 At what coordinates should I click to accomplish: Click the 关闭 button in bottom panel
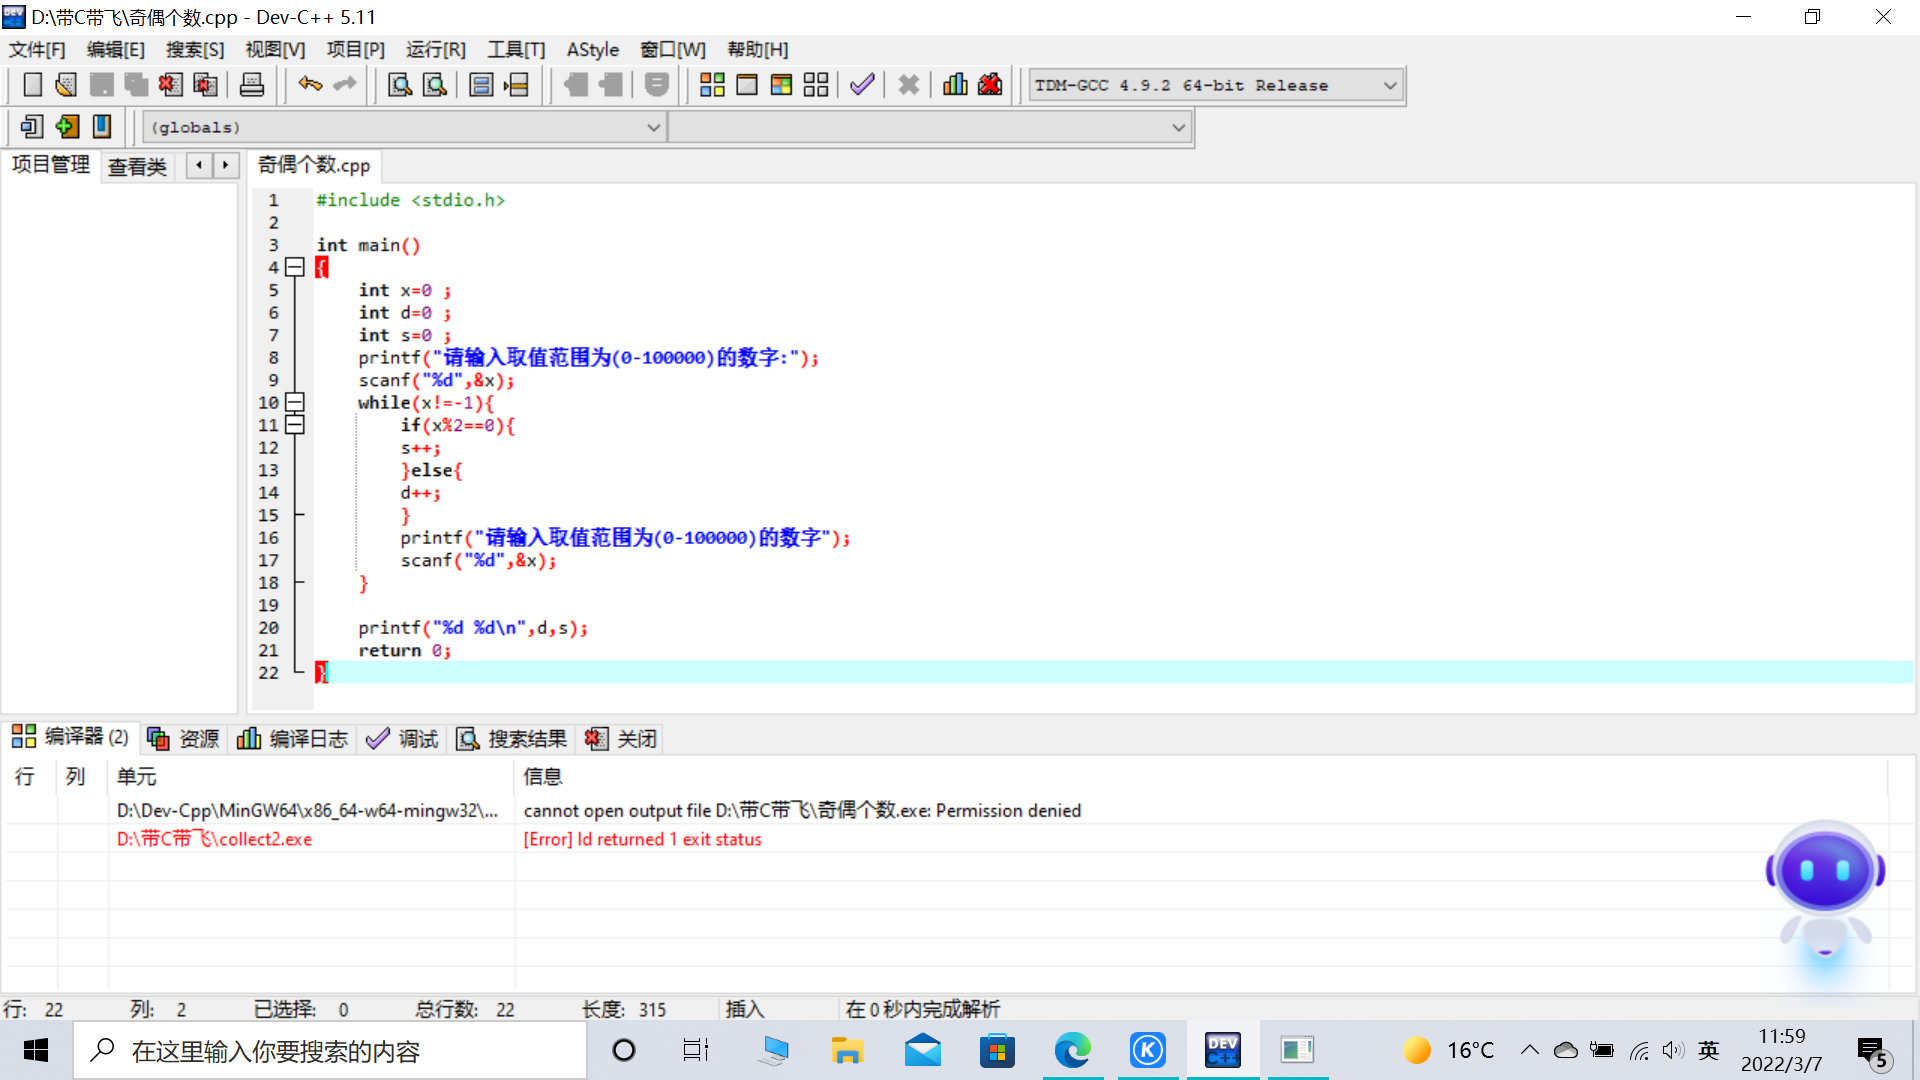[621, 738]
